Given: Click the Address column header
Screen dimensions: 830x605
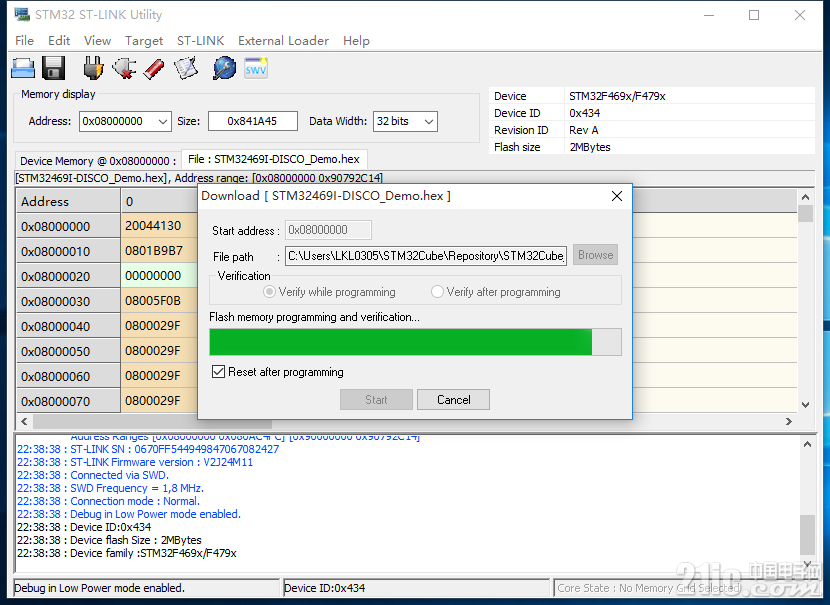Looking at the screenshot, I should [x=68, y=201].
